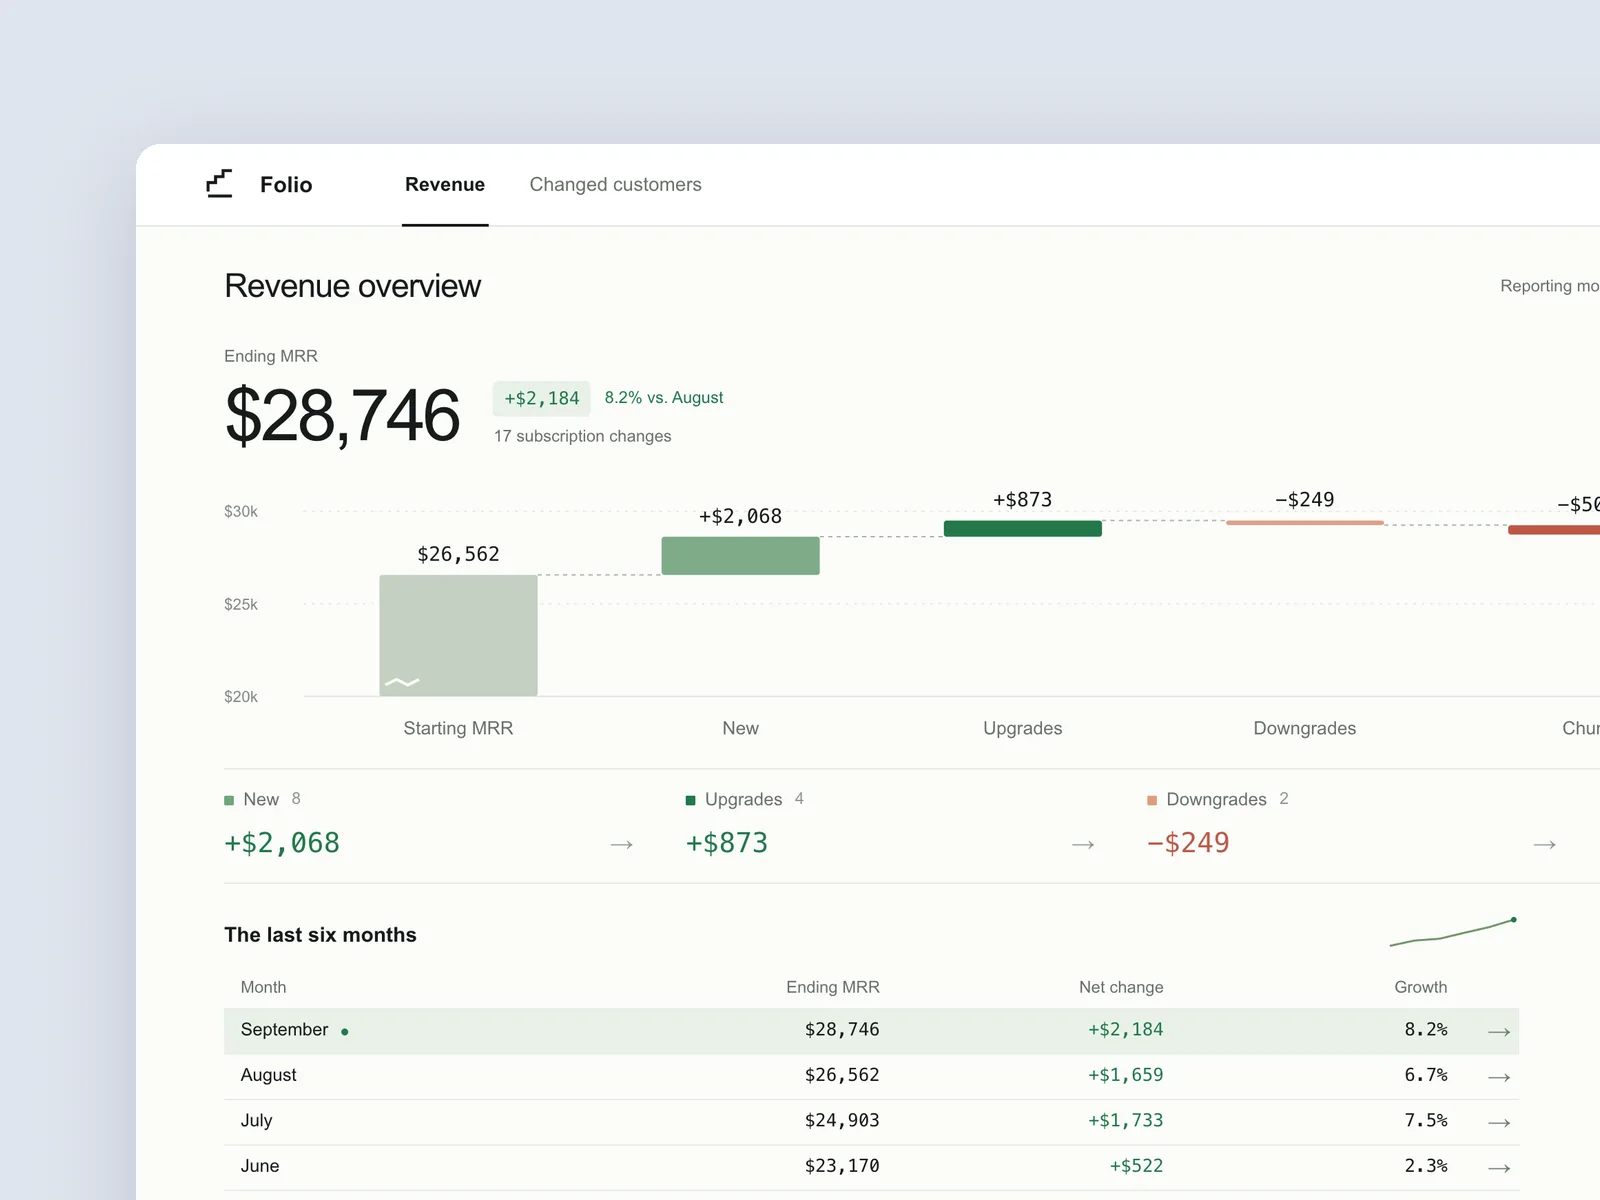Click the Ending MRR column header
This screenshot has height=1200, width=1600.
[x=833, y=987]
